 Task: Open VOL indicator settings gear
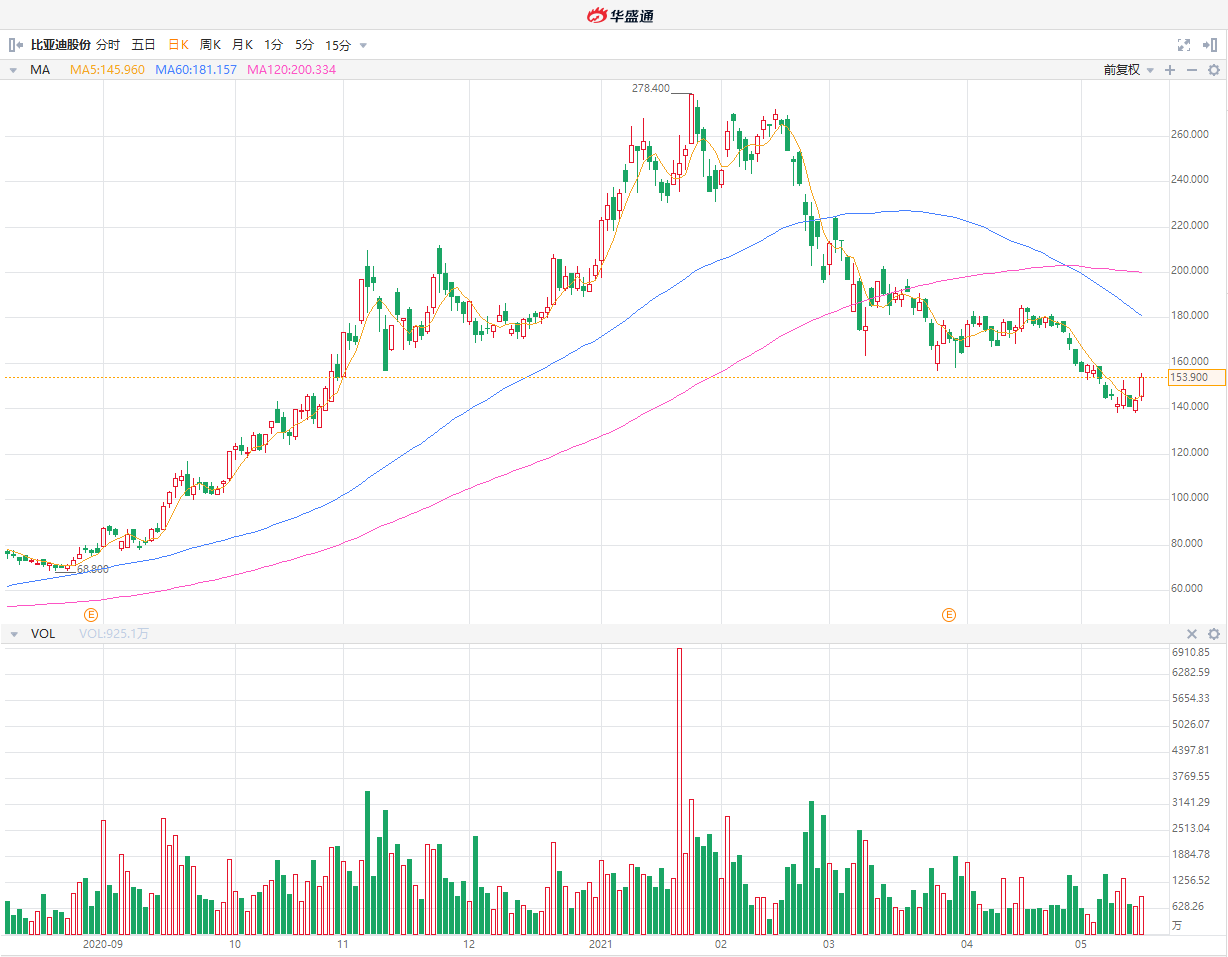[x=1214, y=634]
